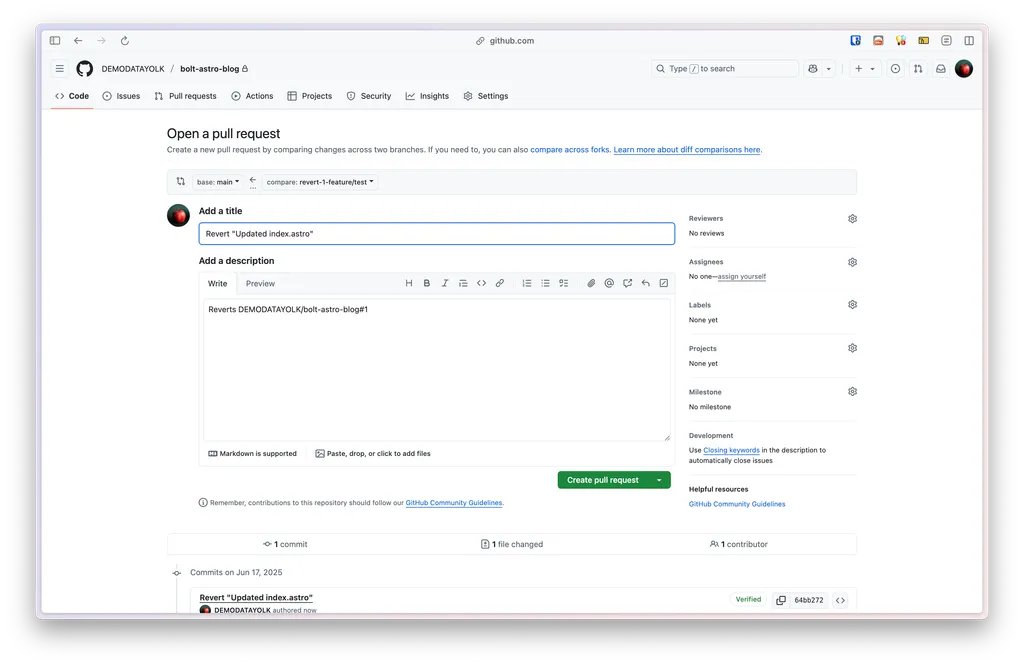Open the base: main branch dropdown

click(x=218, y=182)
